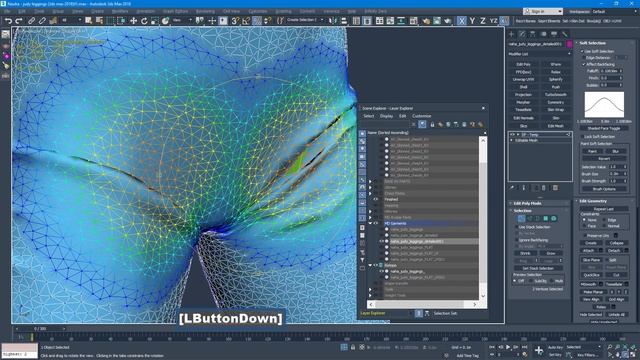
Task: Enable Ignore Backfacing checkbox
Action: pos(516,240)
